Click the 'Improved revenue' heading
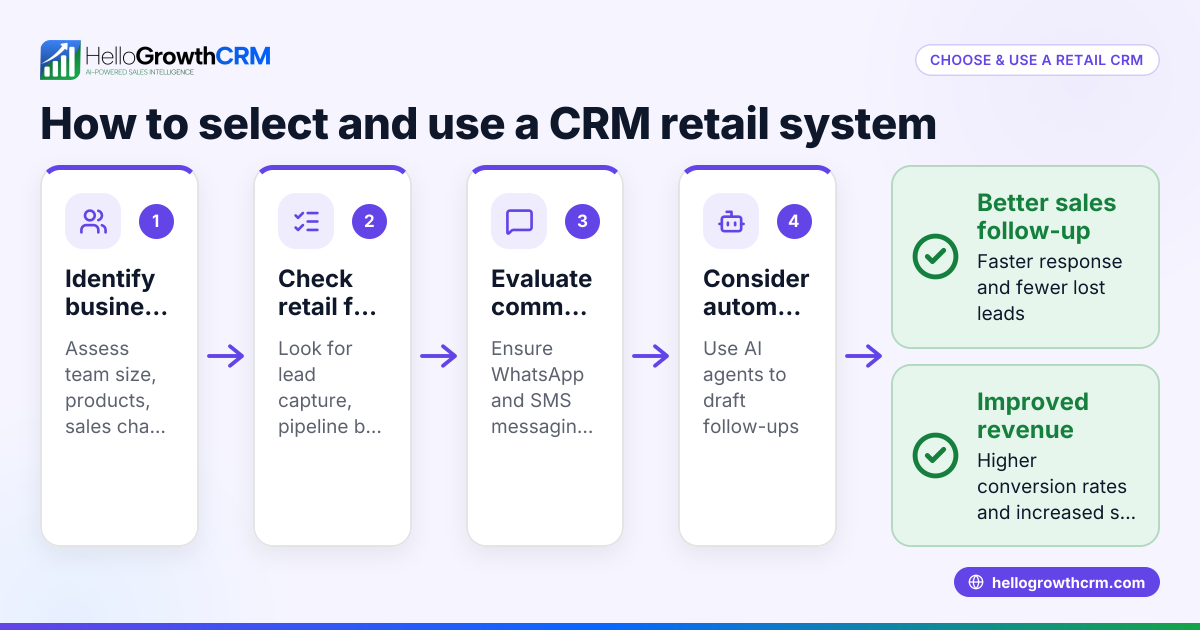The image size is (1200, 630). click(1033, 416)
